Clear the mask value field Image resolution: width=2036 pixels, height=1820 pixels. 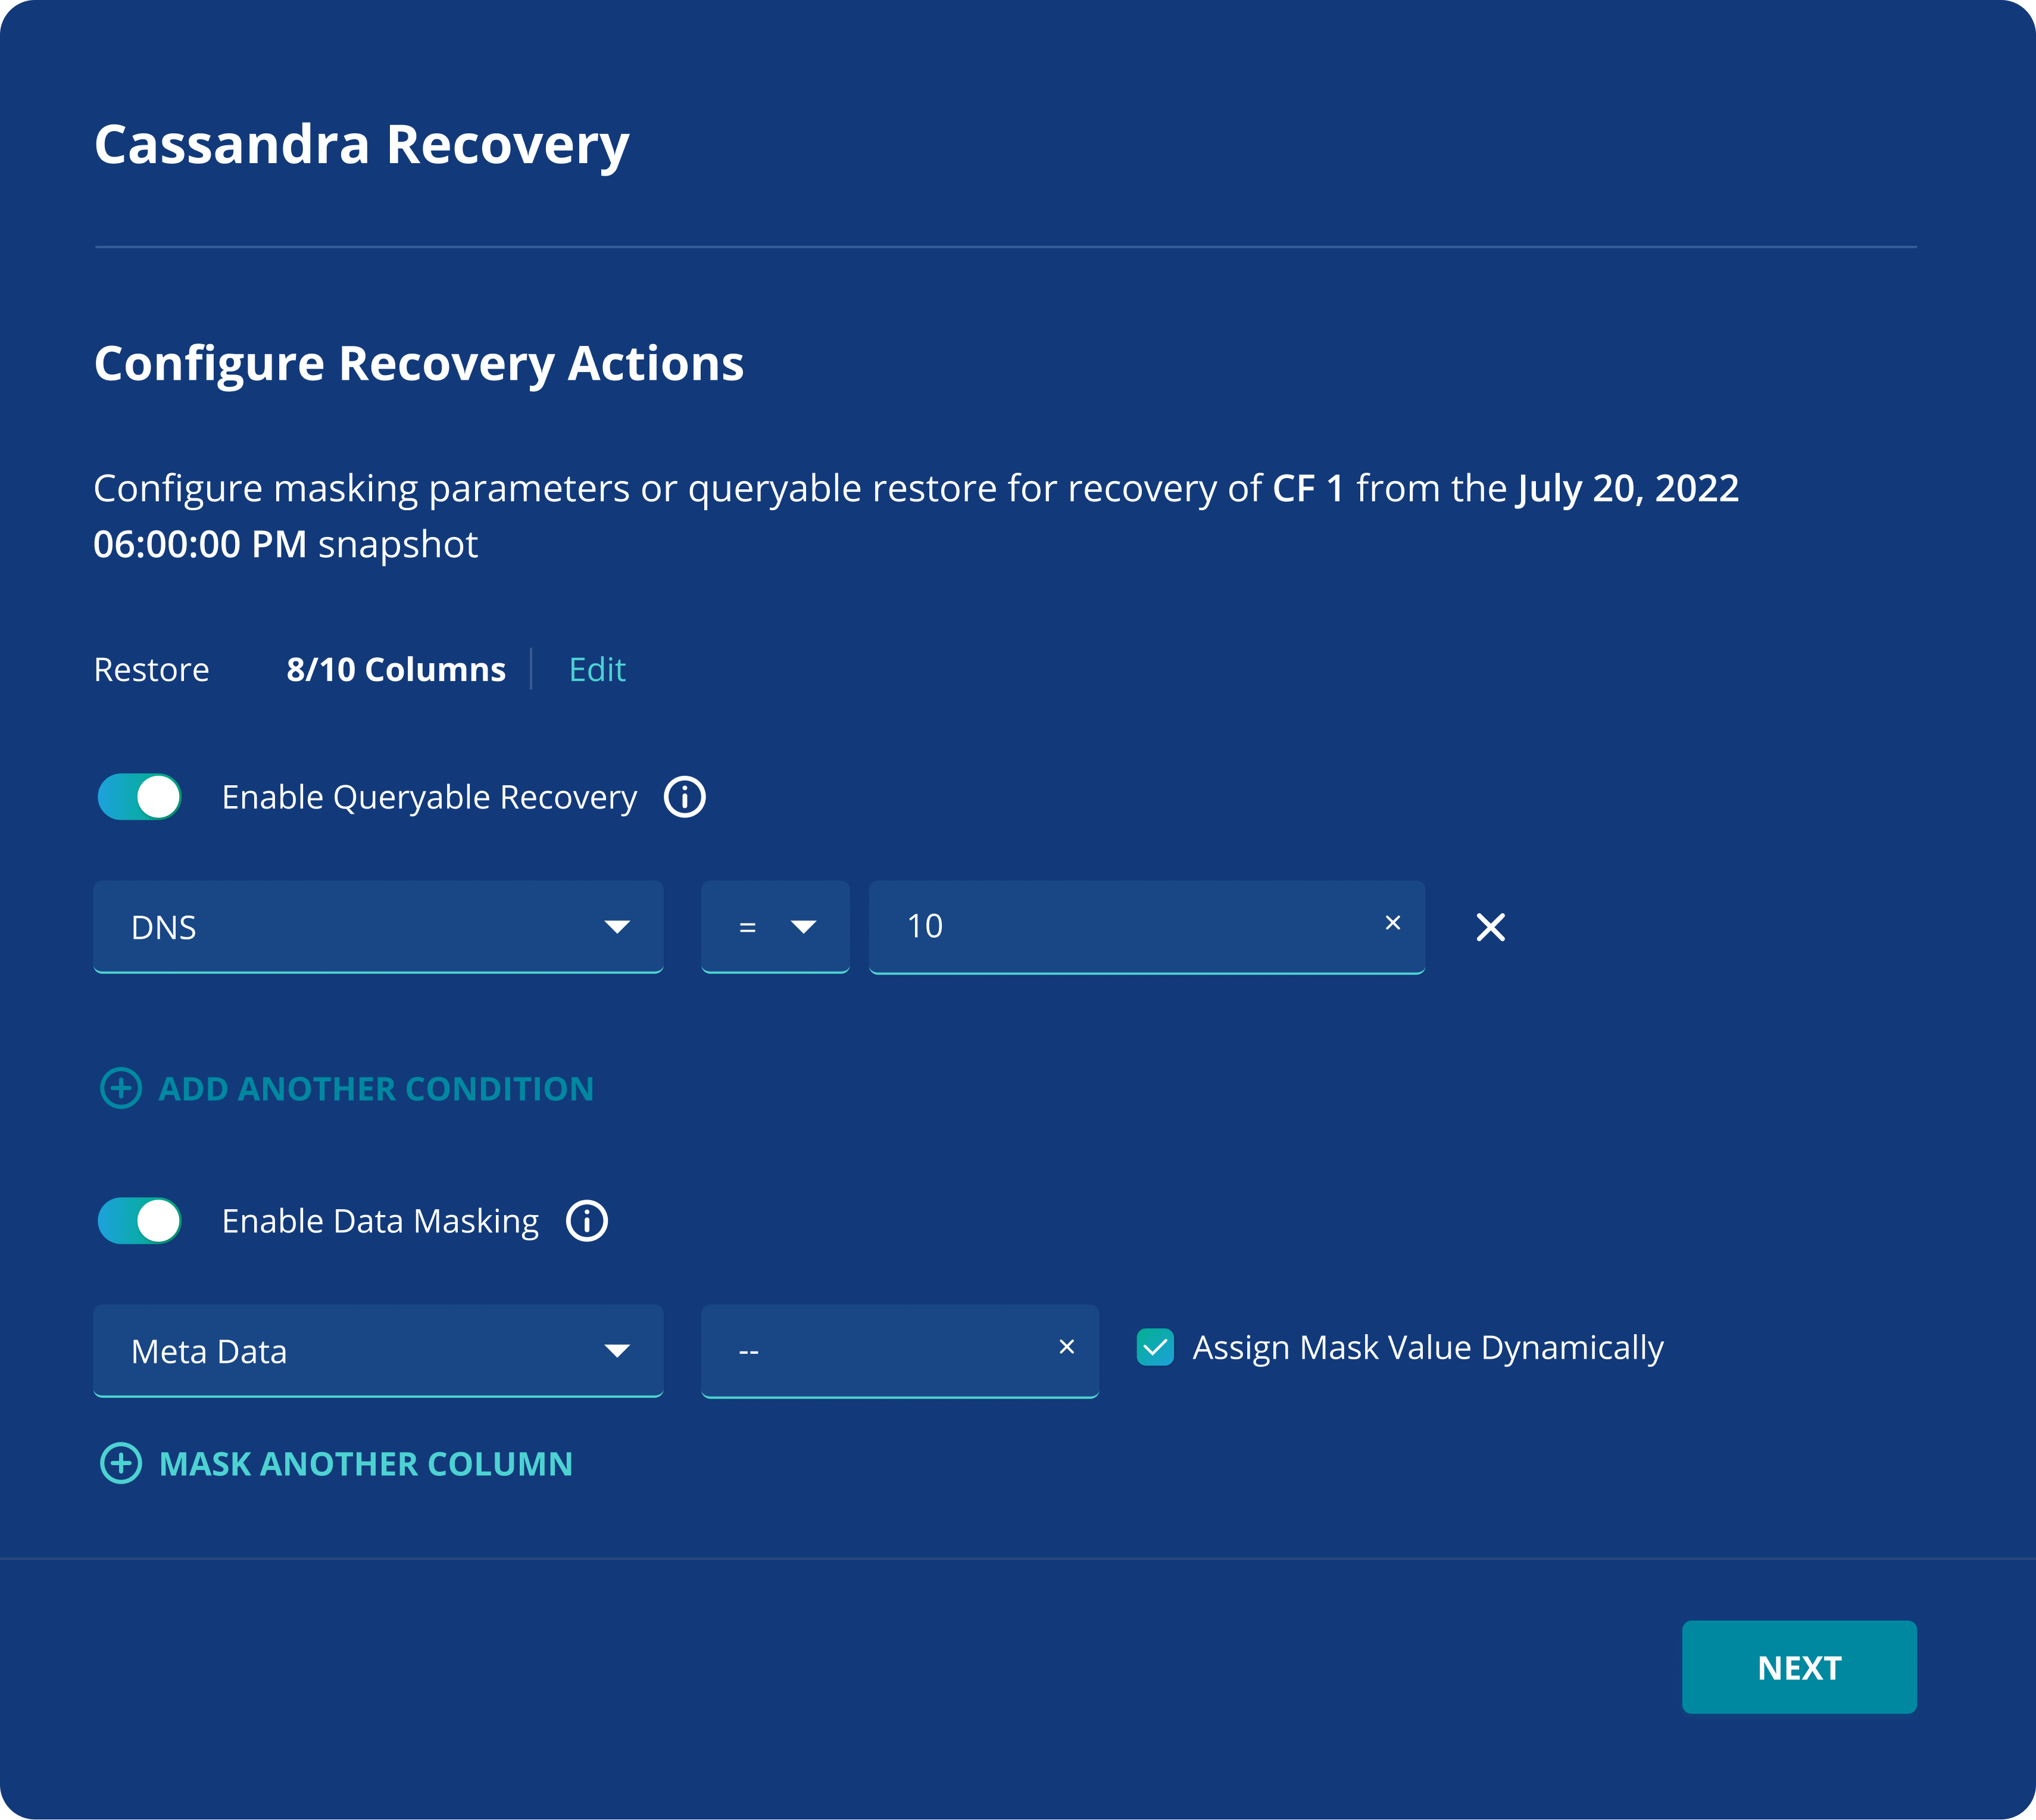(1067, 1347)
